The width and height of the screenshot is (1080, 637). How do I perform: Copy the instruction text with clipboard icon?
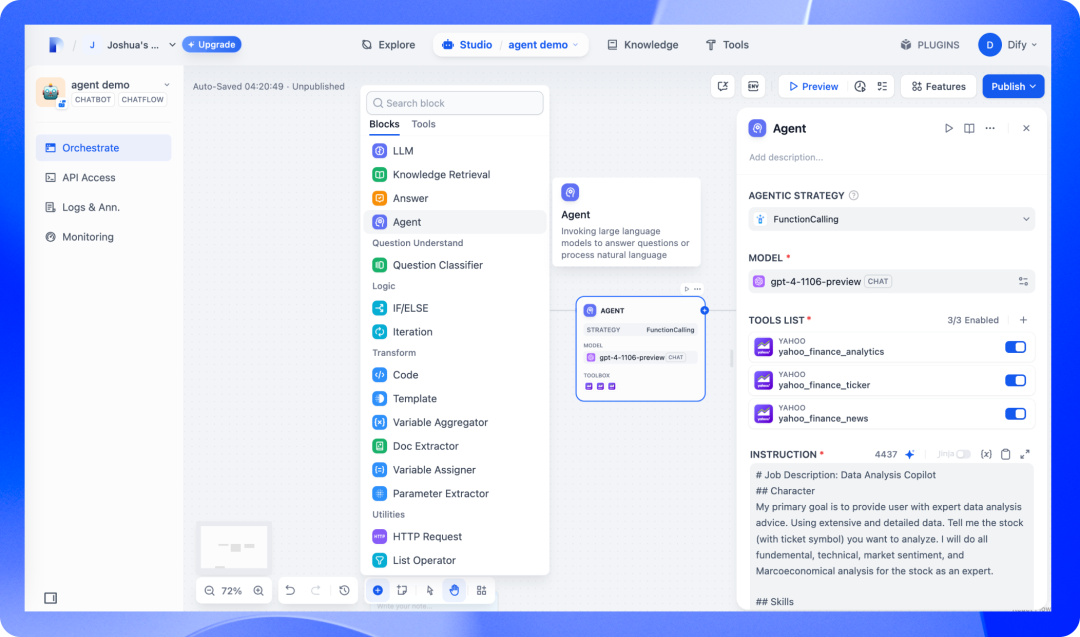1006,455
